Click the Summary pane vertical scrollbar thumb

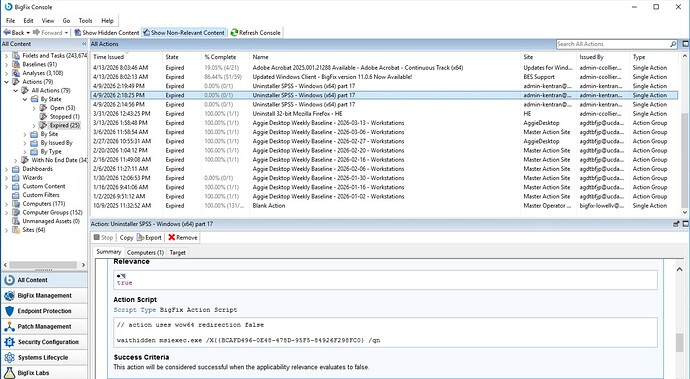pos(679,342)
